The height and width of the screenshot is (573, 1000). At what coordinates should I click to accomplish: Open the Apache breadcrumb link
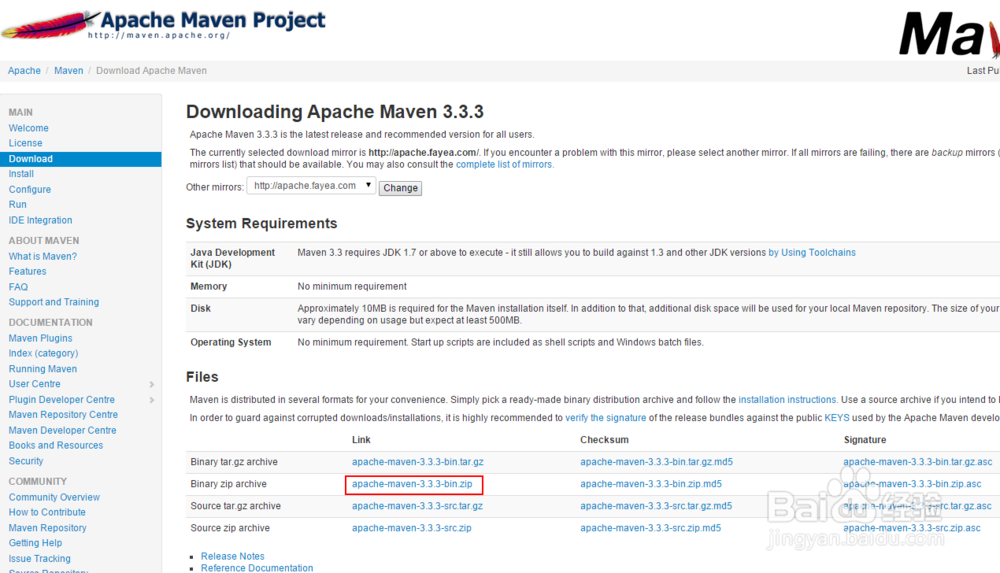click(x=24, y=71)
